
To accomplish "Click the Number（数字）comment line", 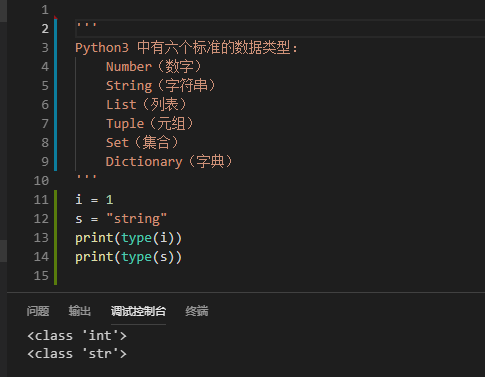I will pos(154,67).
